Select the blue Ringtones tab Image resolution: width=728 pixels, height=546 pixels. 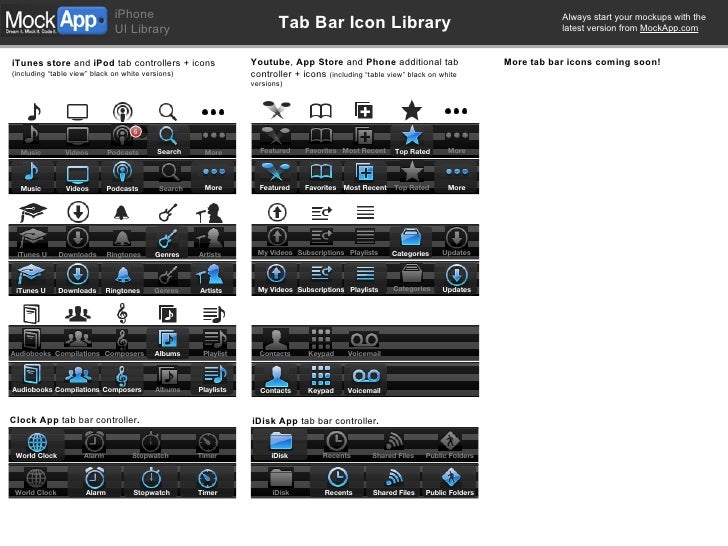123,278
